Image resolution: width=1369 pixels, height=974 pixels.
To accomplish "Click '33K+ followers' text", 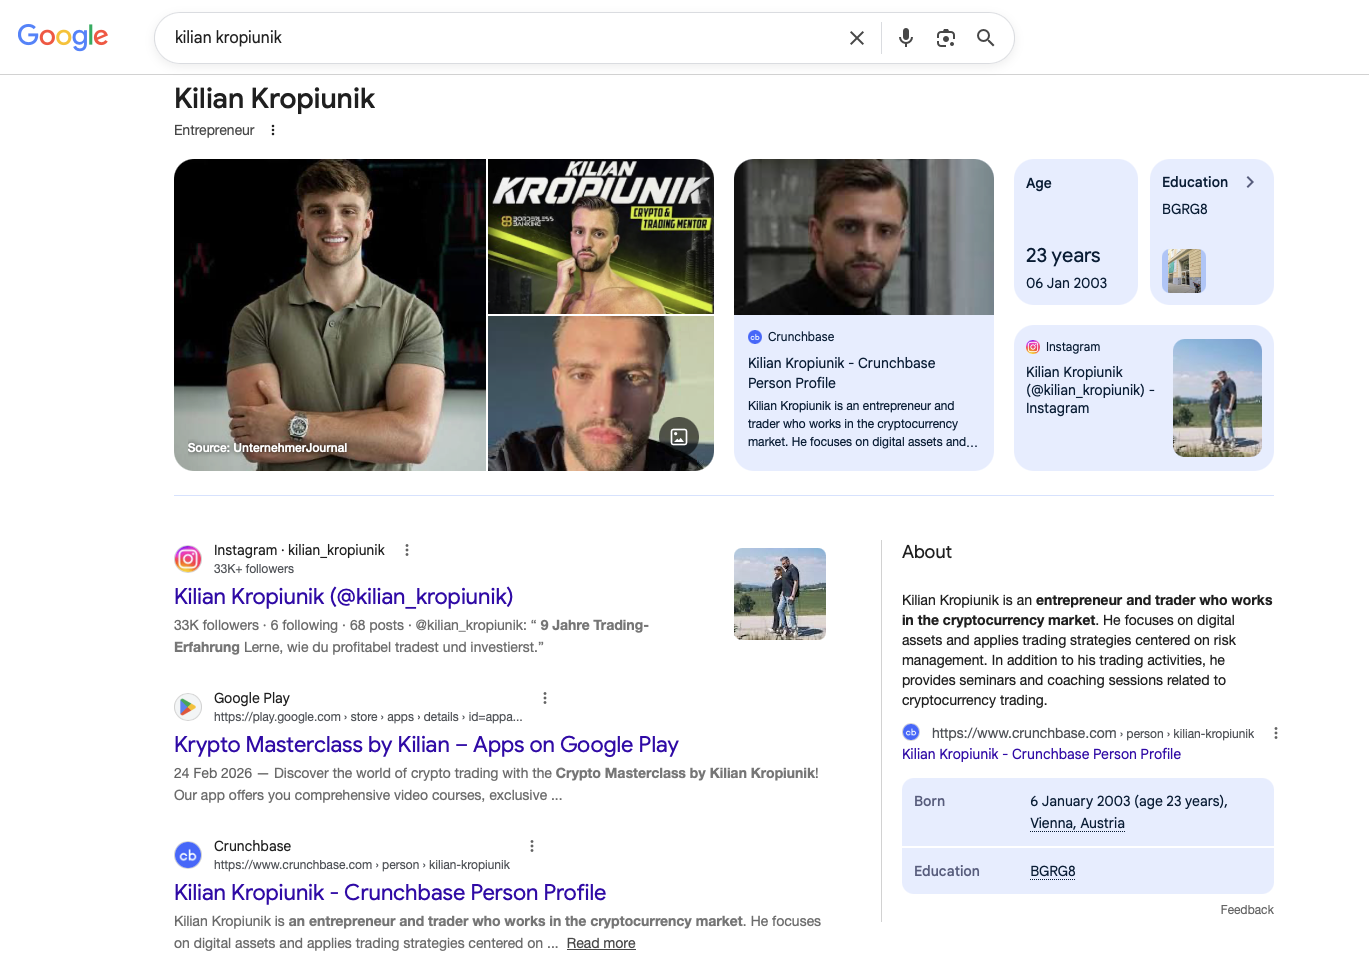I will point(254,569).
